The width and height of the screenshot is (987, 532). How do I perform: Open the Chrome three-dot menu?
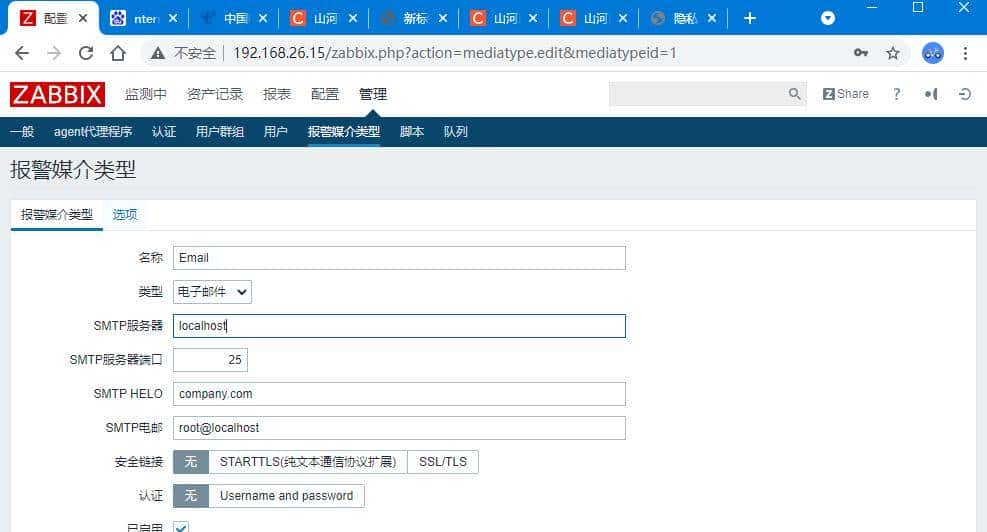point(965,54)
